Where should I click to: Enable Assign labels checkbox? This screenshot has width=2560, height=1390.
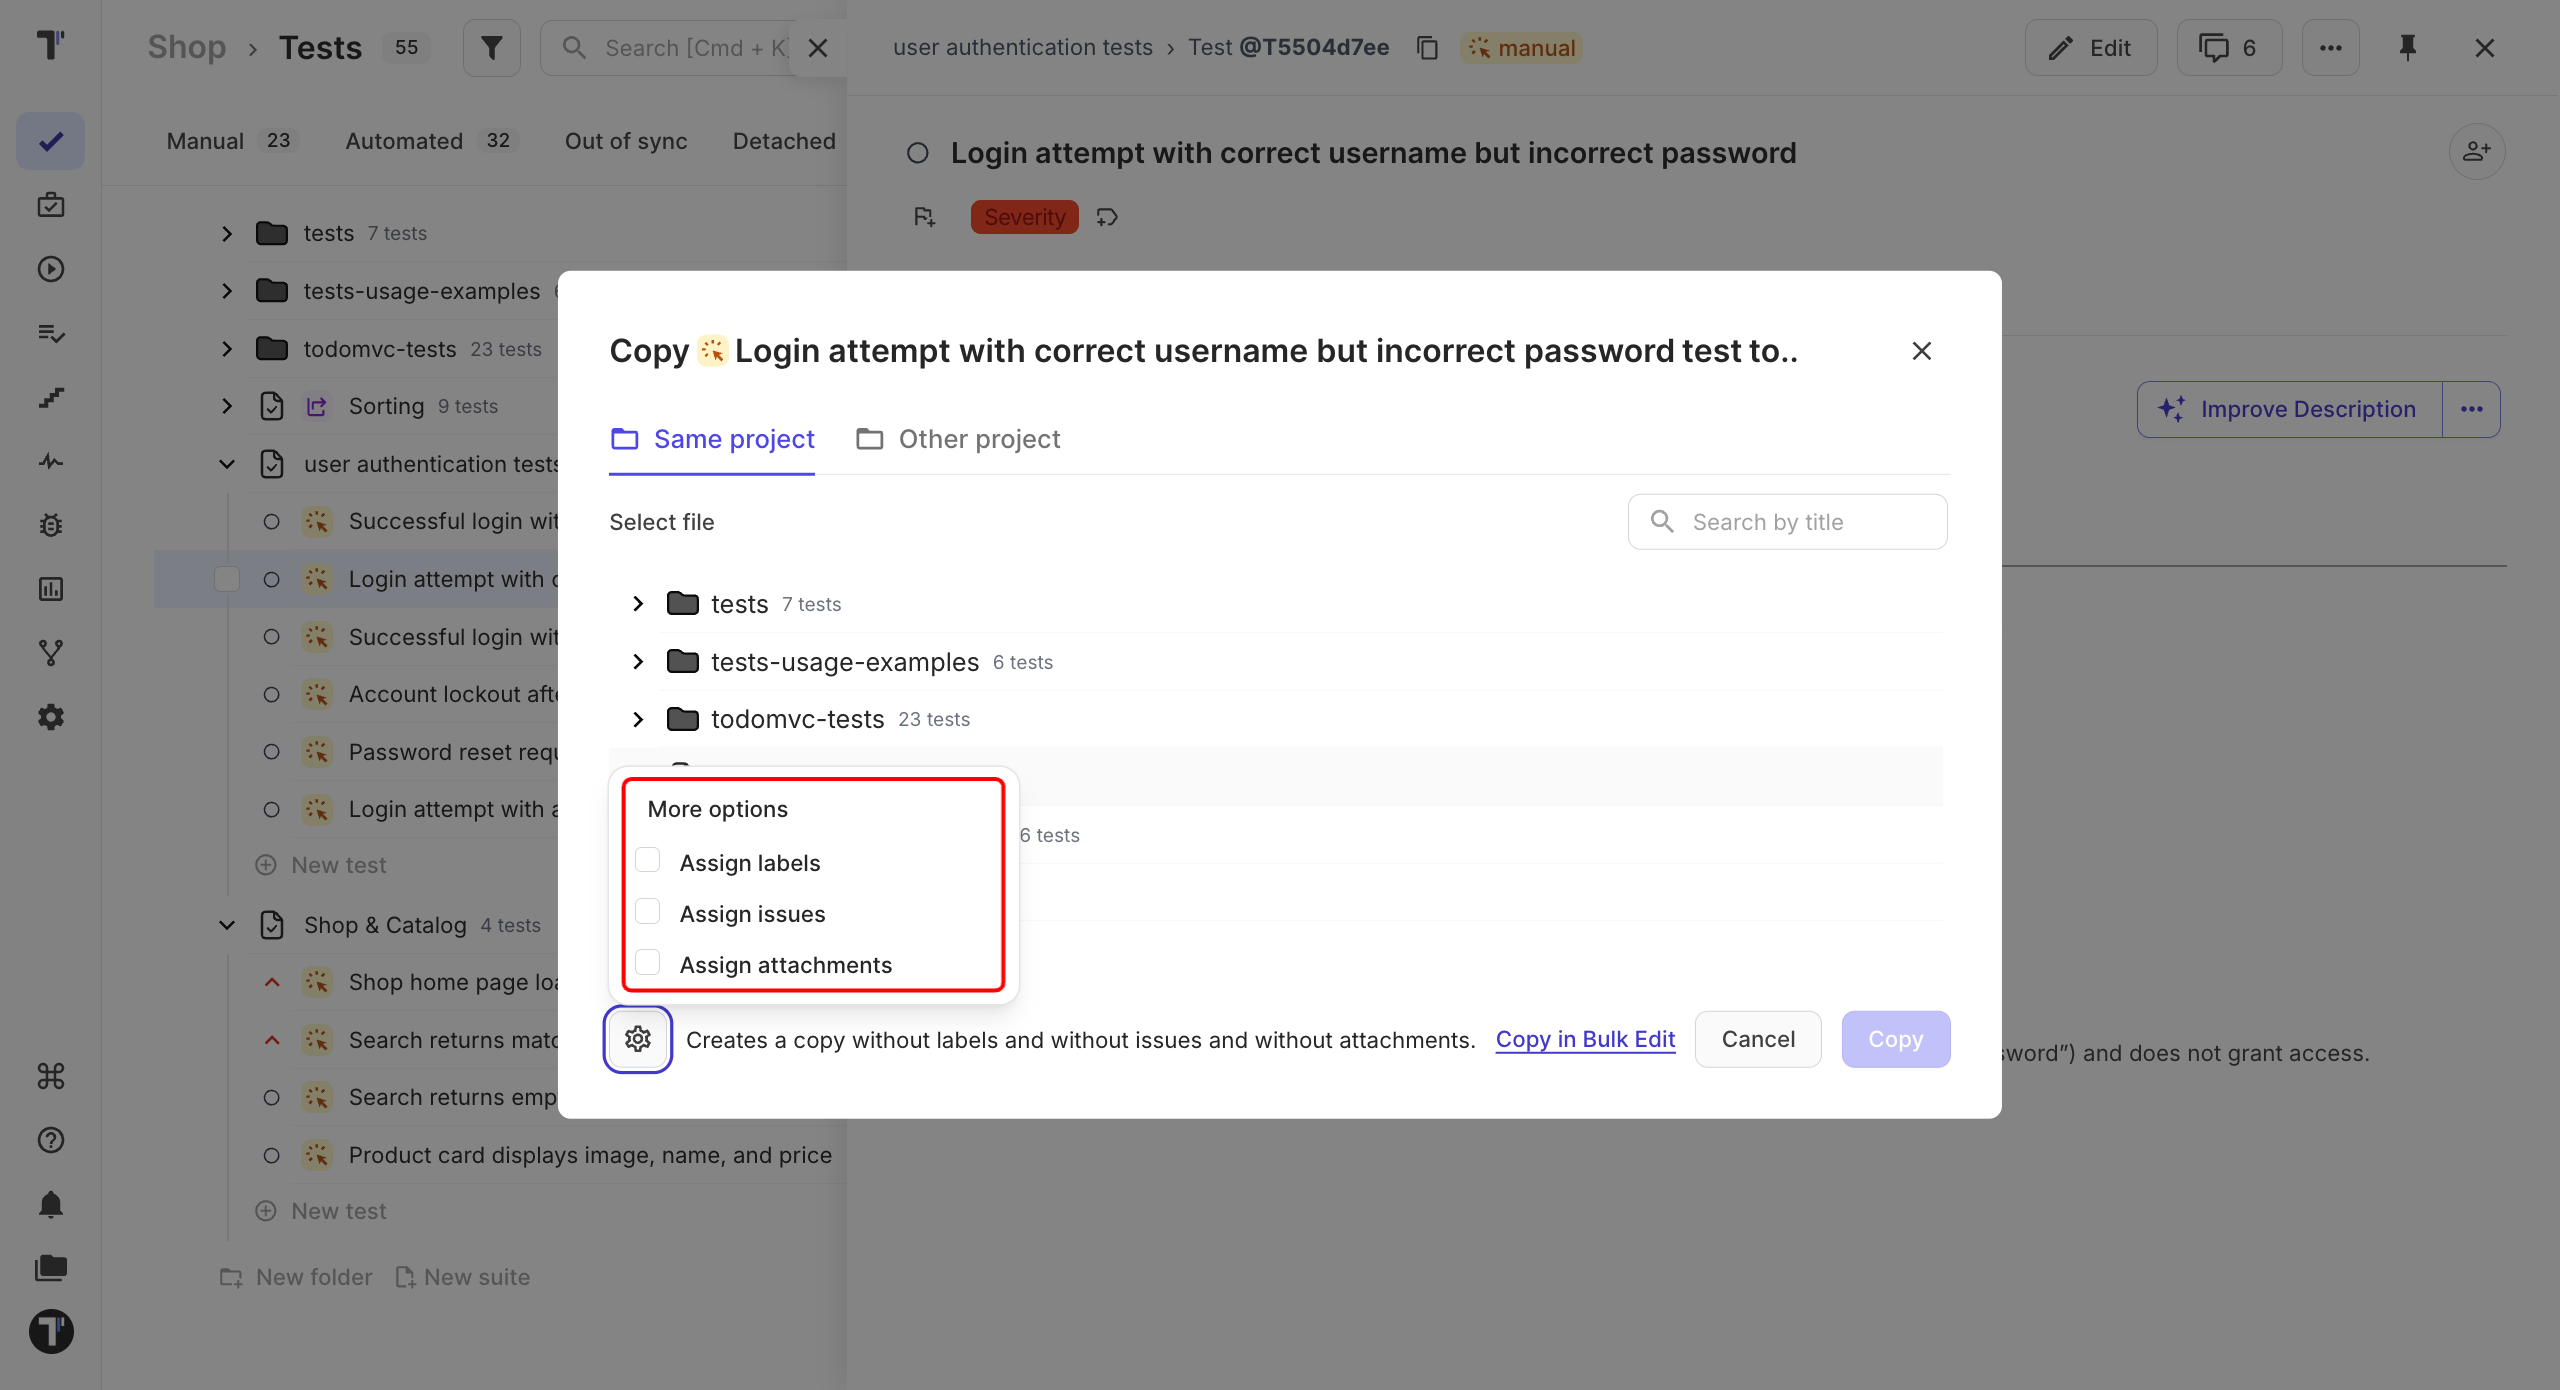[x=648, y=861]
